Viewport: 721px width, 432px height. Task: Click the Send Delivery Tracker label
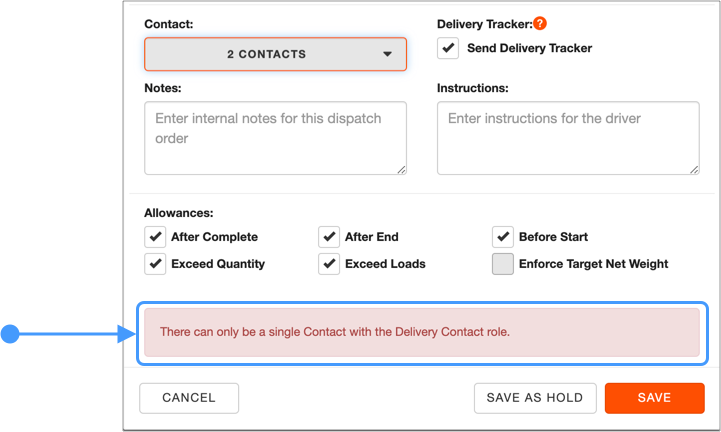pyautogui.click(x=530, y=48)
